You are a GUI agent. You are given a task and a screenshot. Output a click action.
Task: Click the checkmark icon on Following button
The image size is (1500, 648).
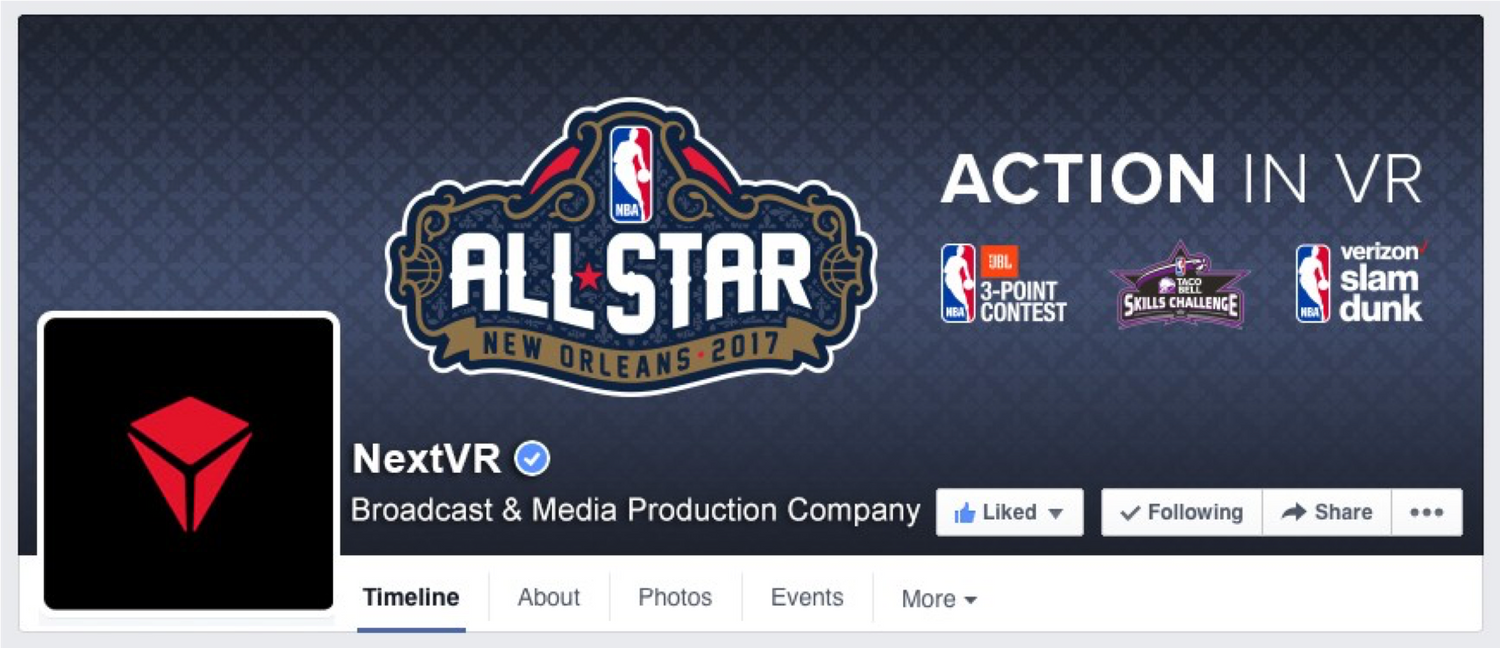(x=1131, y=513)
